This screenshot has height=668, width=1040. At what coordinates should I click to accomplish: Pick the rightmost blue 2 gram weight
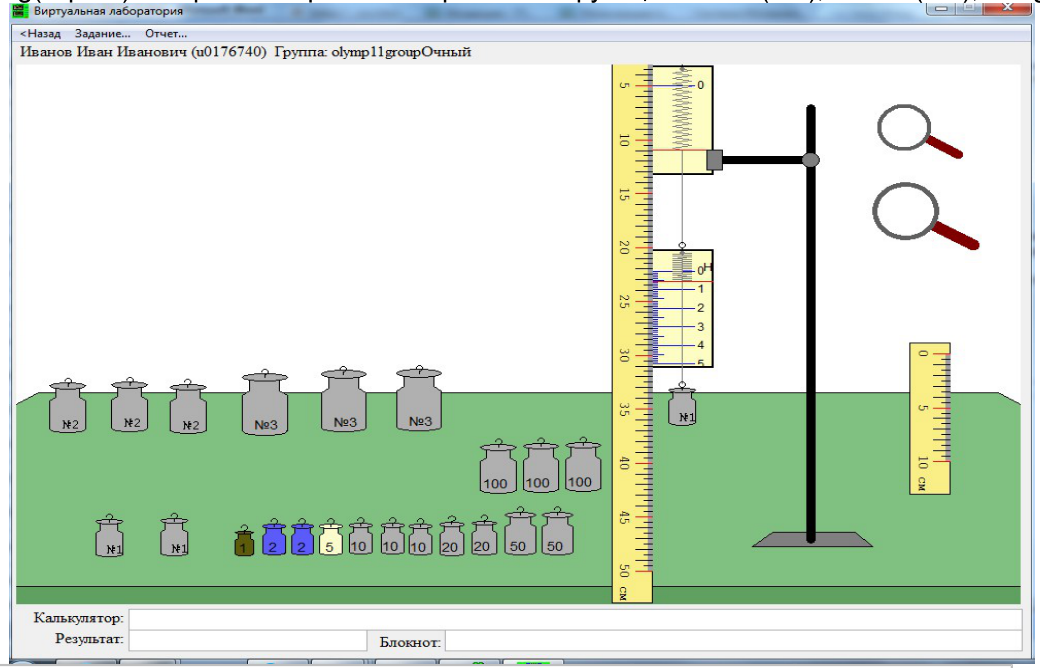pos(302,539)
